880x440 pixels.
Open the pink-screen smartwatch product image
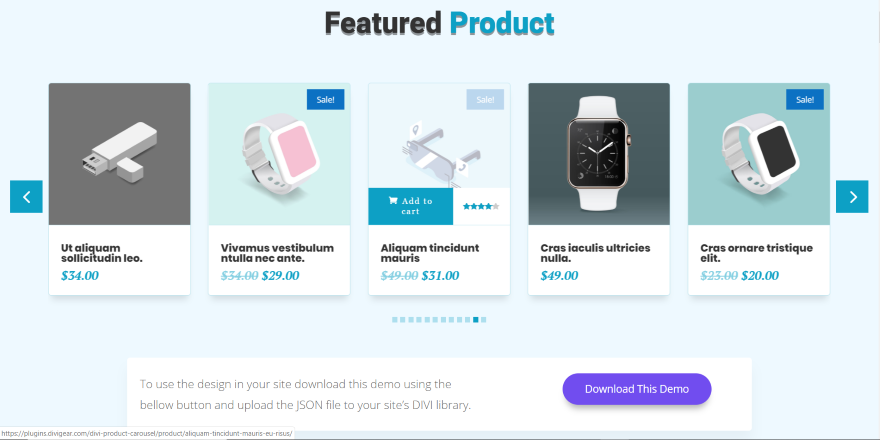pos(279,153)
